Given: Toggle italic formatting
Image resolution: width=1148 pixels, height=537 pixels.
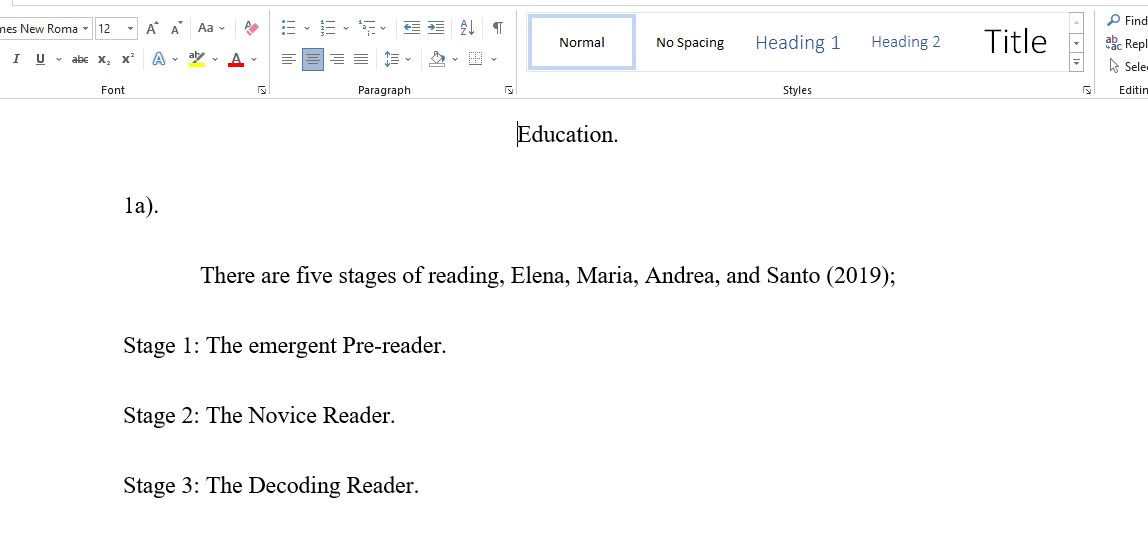Looking at the screenshot, I should [16, 59].
